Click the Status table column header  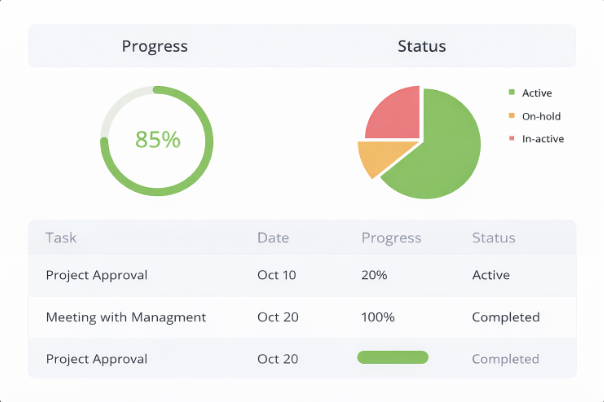[494, 238]
